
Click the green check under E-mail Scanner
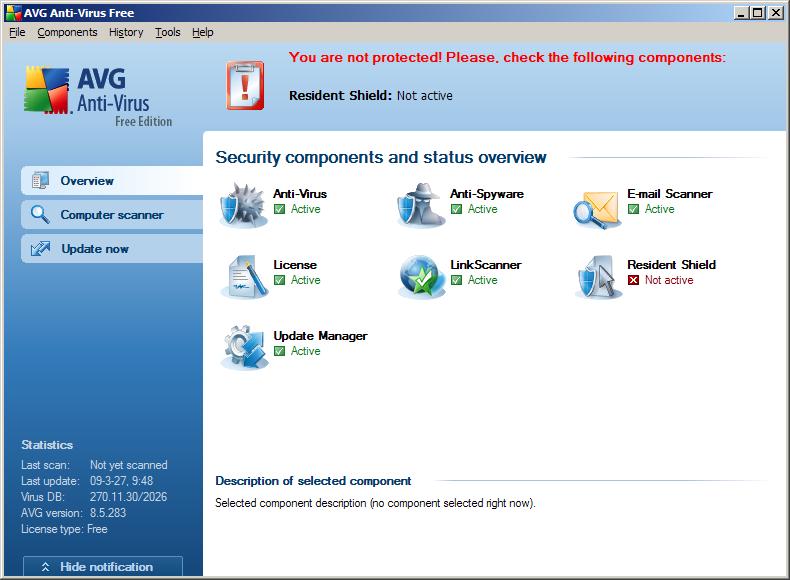633,209
